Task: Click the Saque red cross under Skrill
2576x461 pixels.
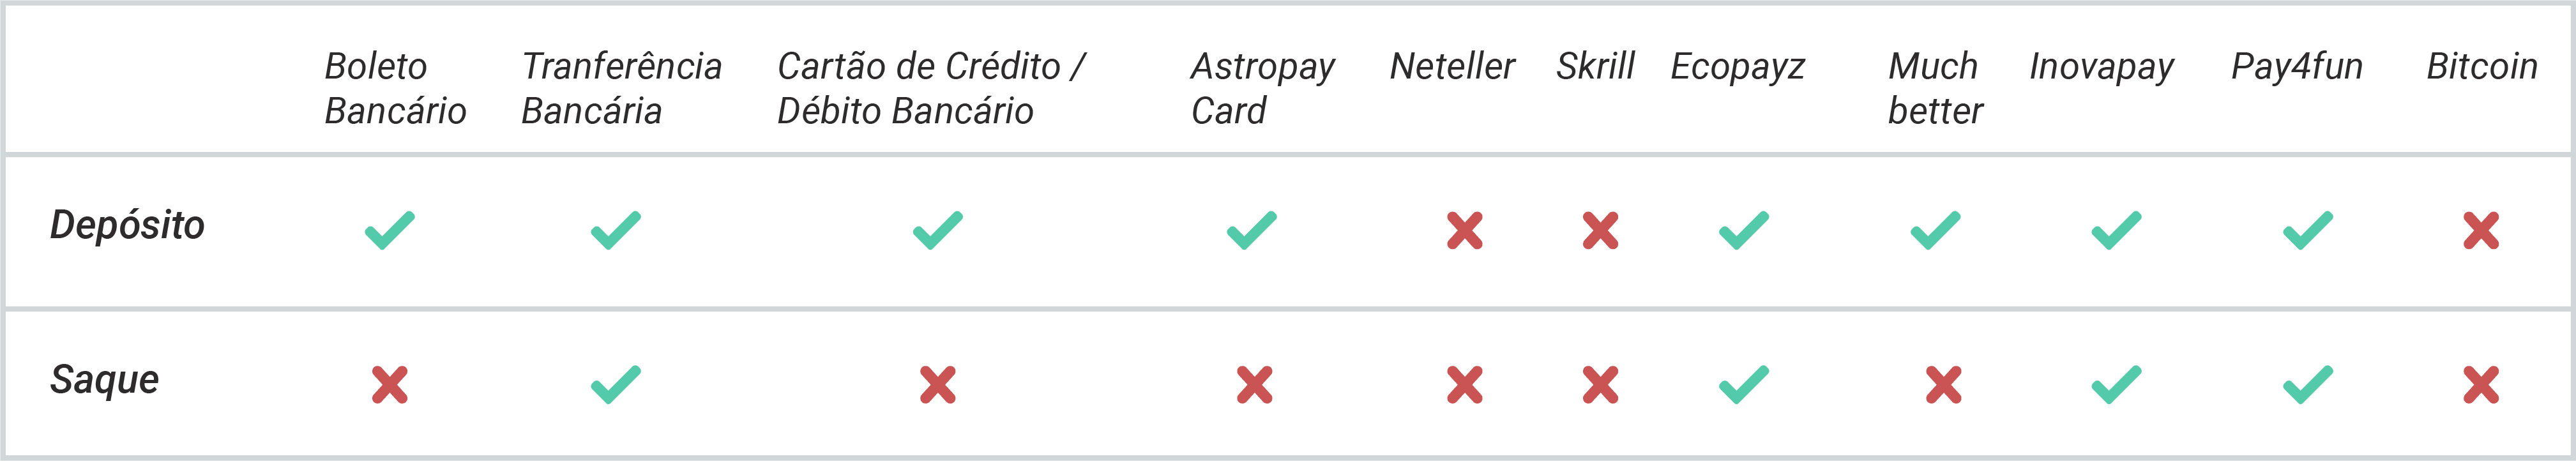Action: 1601,385
